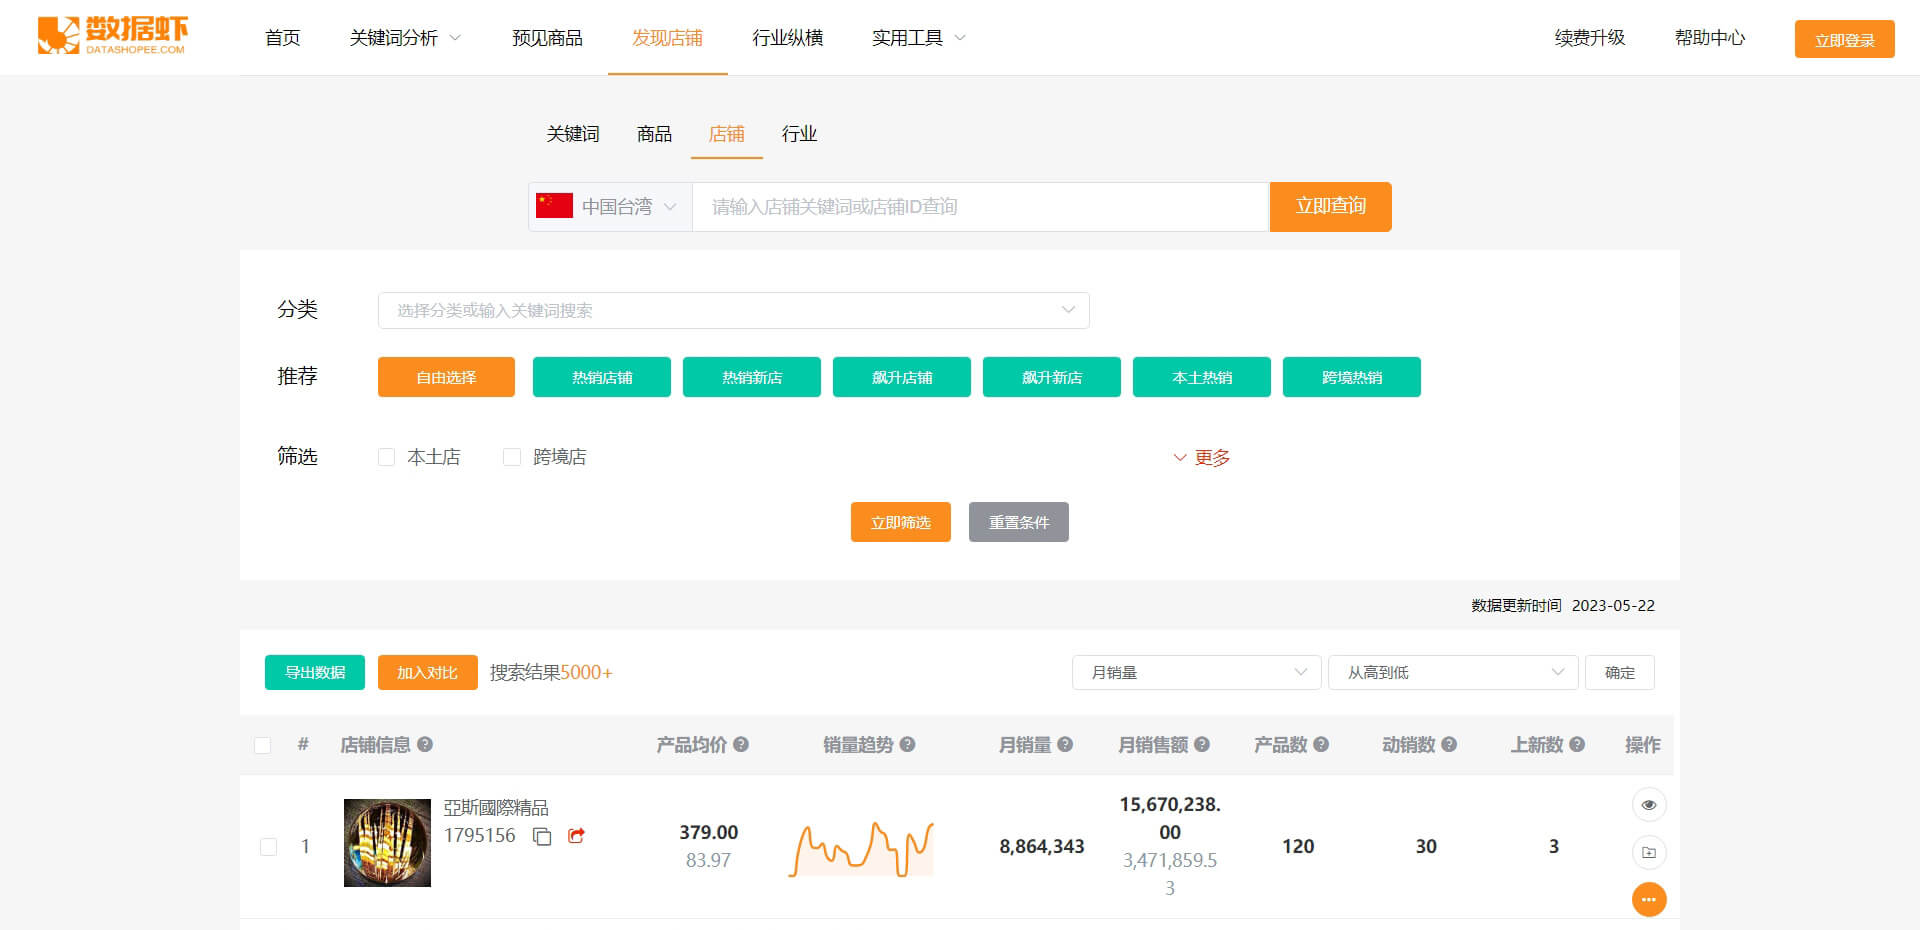Open the 行业纵横 menu item
Viewport: 1920px width, 930px height.
click(788, 37)
